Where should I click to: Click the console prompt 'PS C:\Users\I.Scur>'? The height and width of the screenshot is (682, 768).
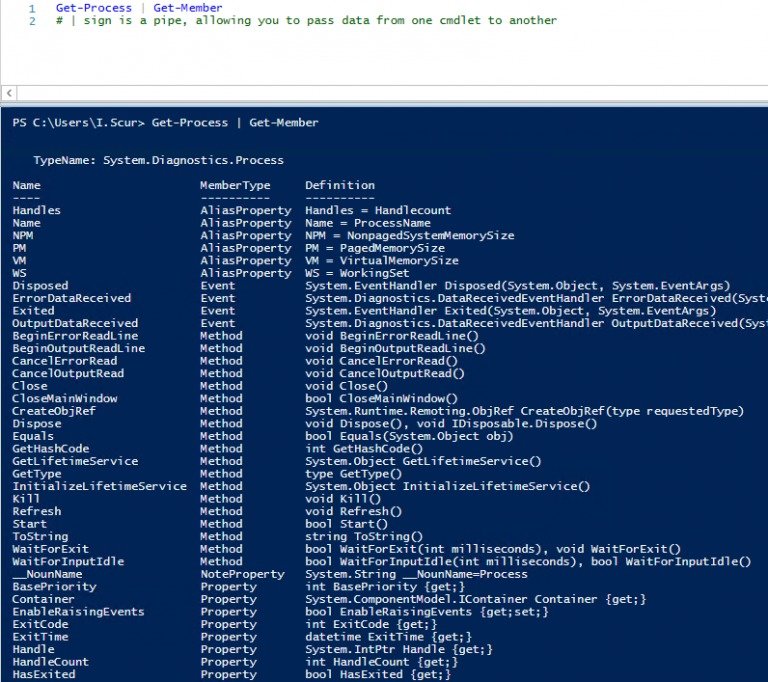pyautogui.click(x=79, y=122)
